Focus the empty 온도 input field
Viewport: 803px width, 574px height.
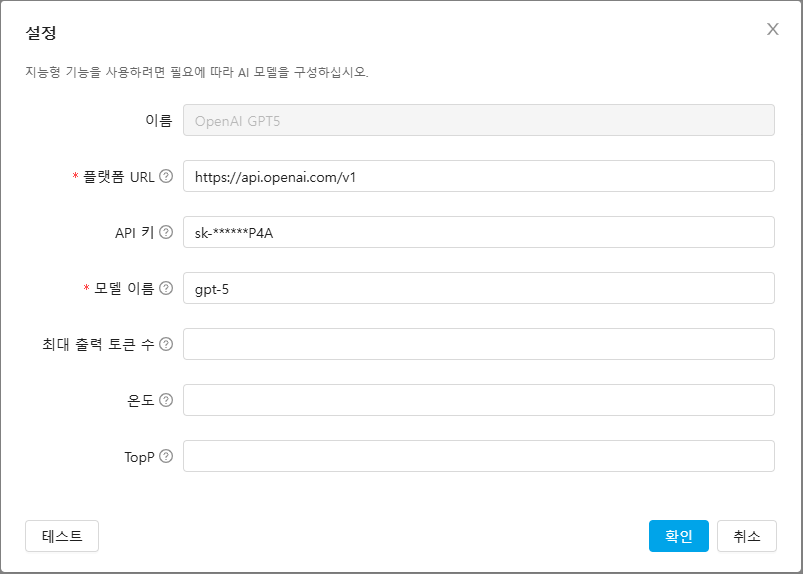coord(479,400)
